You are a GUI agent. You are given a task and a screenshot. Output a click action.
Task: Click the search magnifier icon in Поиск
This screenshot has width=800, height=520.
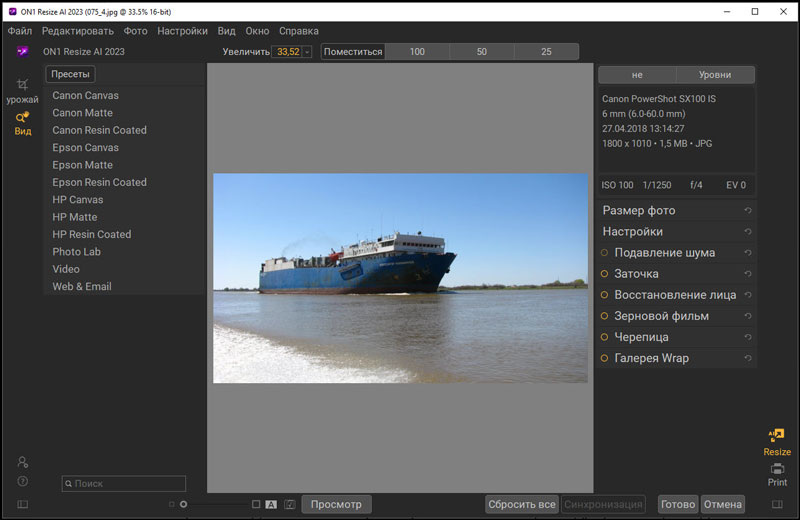(x=68, y=484)
